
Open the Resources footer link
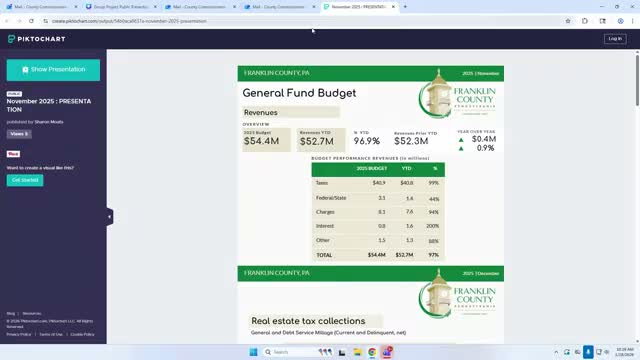tap(32, 313)
